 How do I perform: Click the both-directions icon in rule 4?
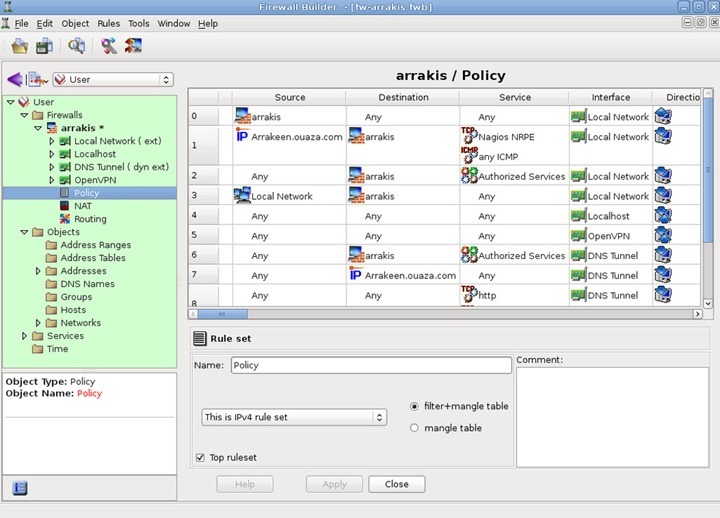coord(663,215)
